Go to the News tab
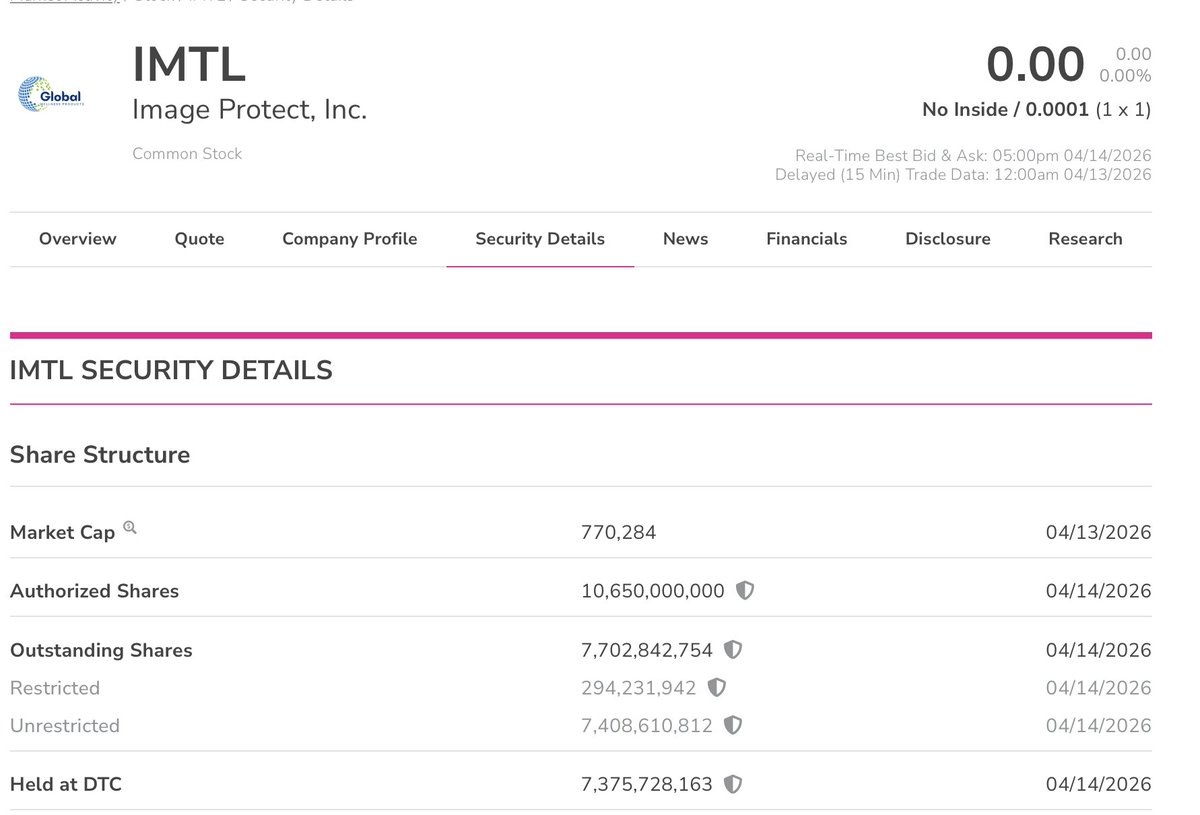Screen dimensions: 1200x815 686,239
